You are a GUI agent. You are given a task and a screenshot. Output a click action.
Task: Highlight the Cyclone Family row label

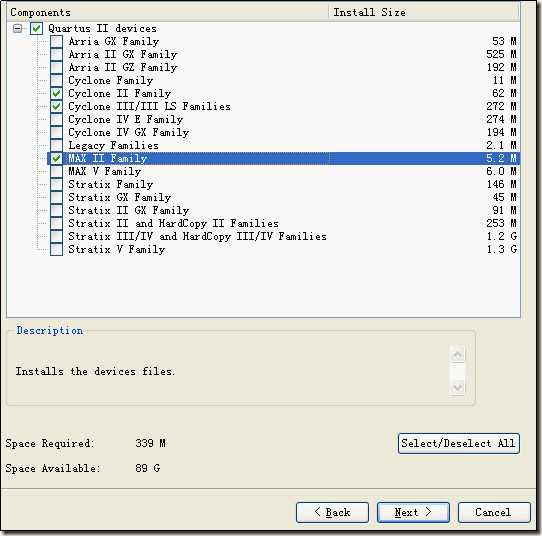(x=111, y=81)
